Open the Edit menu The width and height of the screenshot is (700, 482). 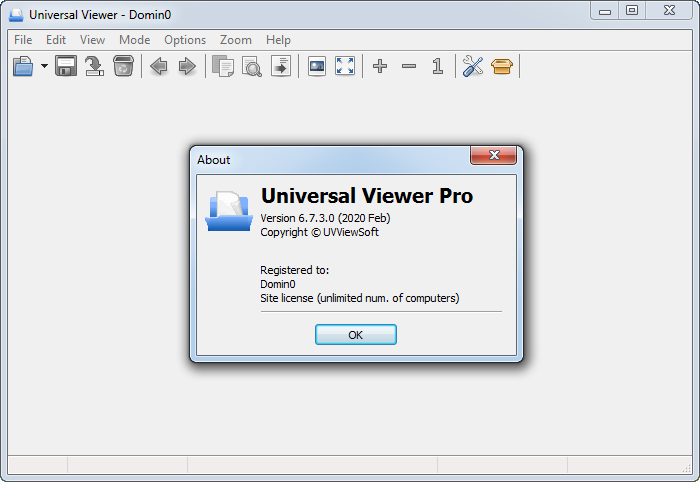(56, 40)
